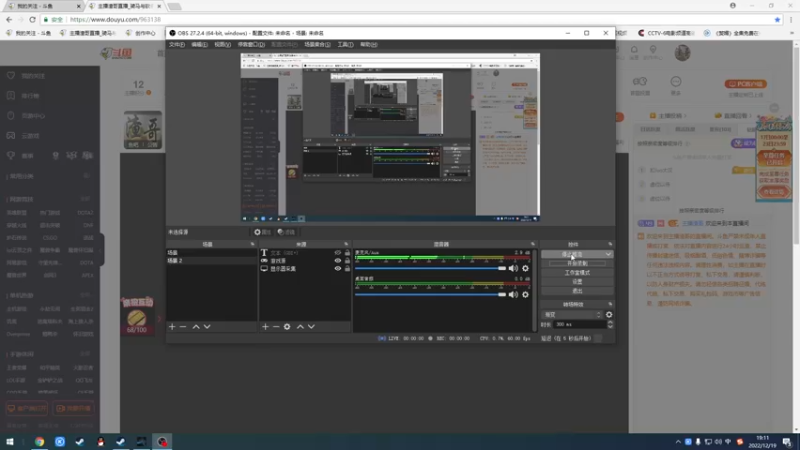Move scene up in Scenes panel
The image size is (800, 450).
tap(196, 327)
